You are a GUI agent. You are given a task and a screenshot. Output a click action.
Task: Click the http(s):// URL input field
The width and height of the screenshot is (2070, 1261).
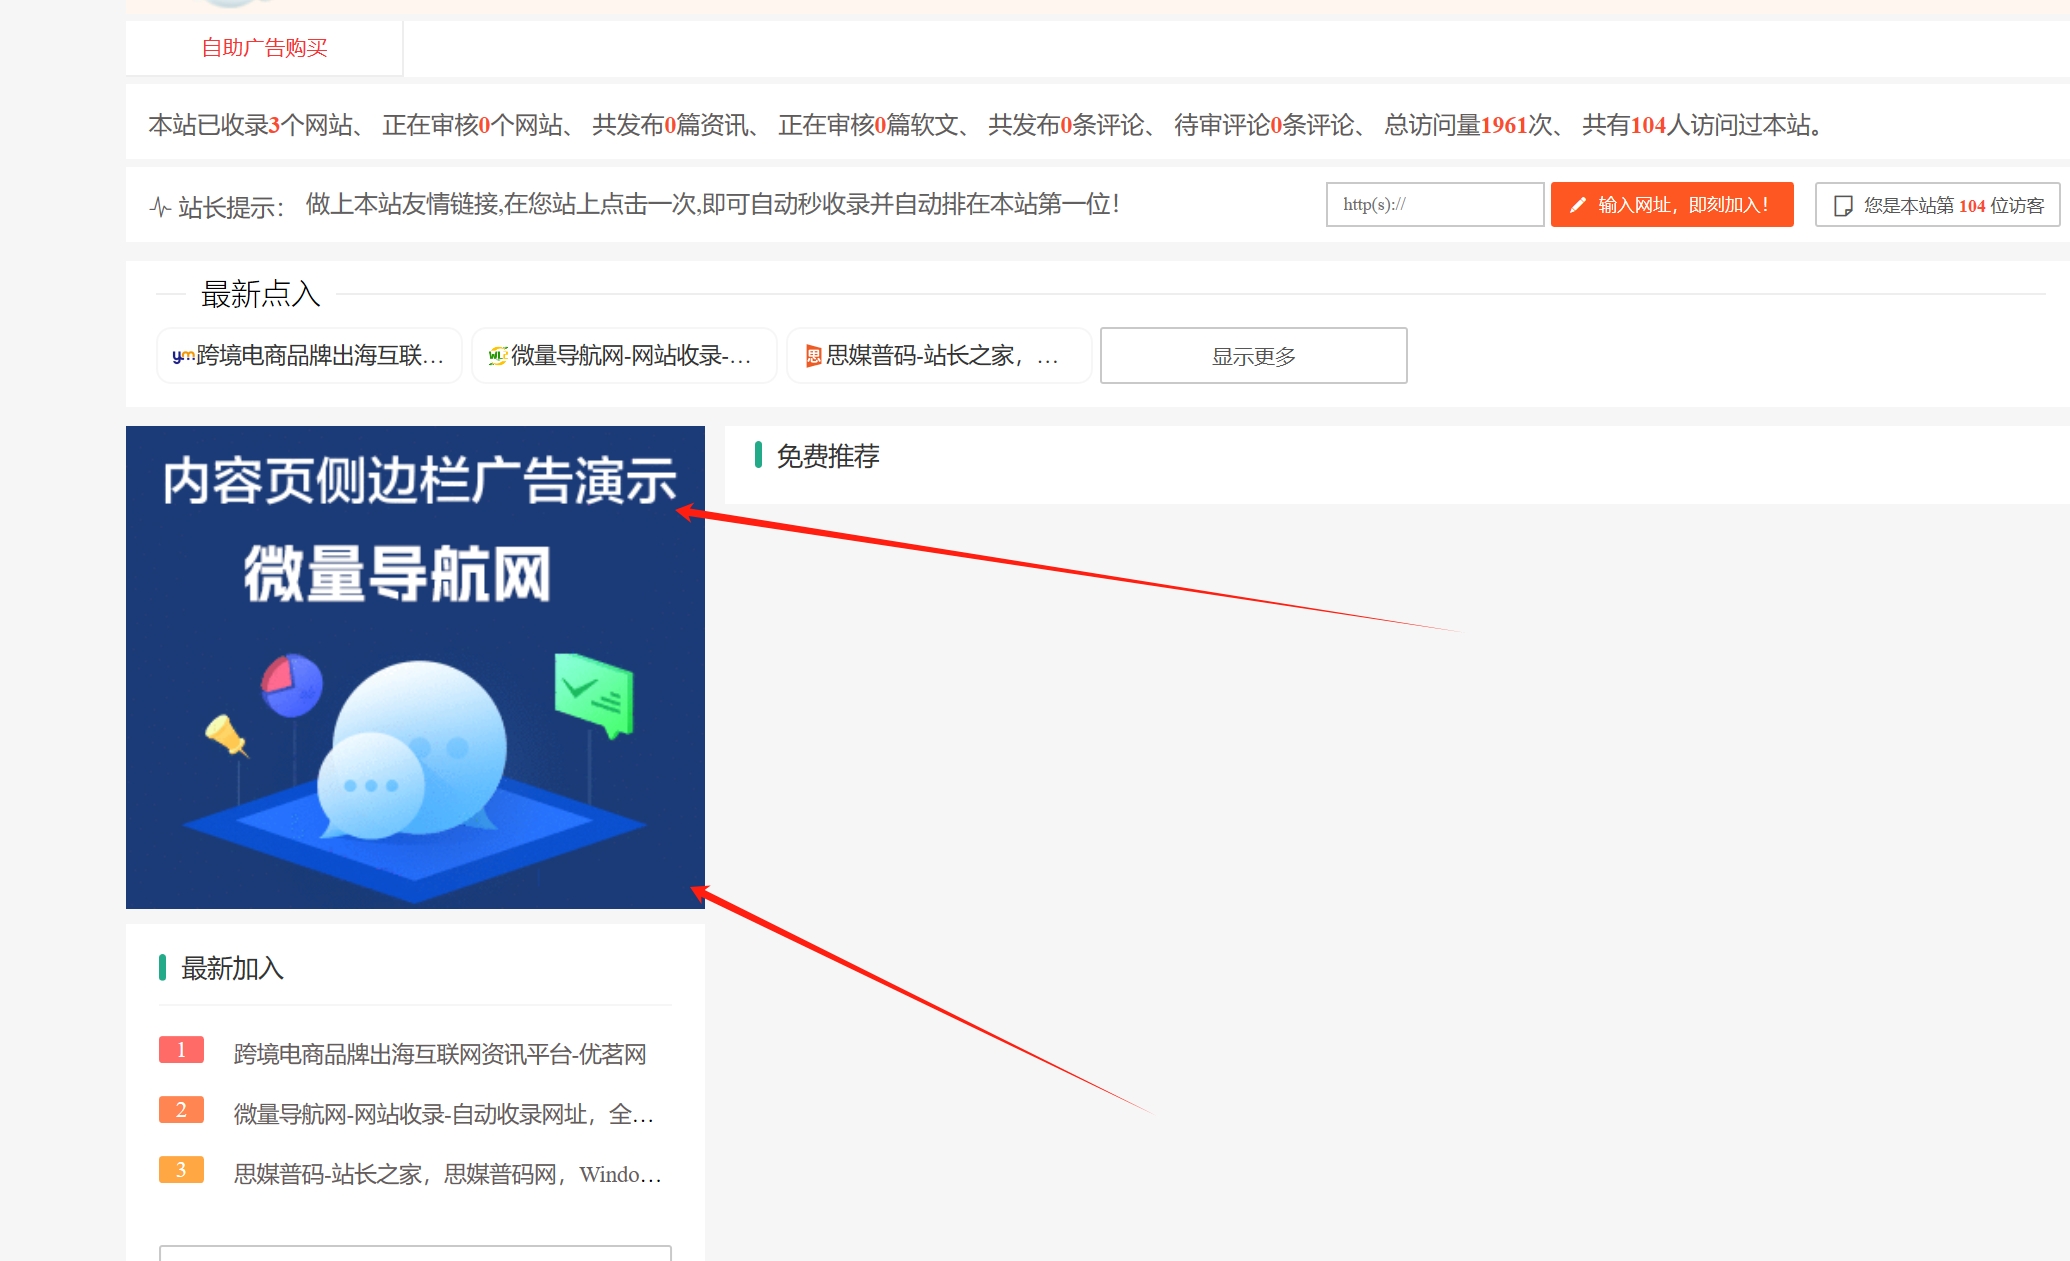[1435, 204]
